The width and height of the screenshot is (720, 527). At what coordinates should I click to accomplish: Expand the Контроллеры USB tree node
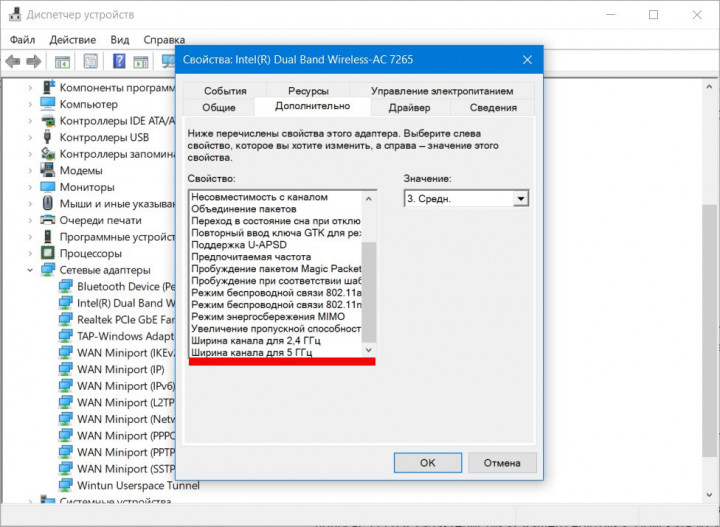click(x=30, y=137)
